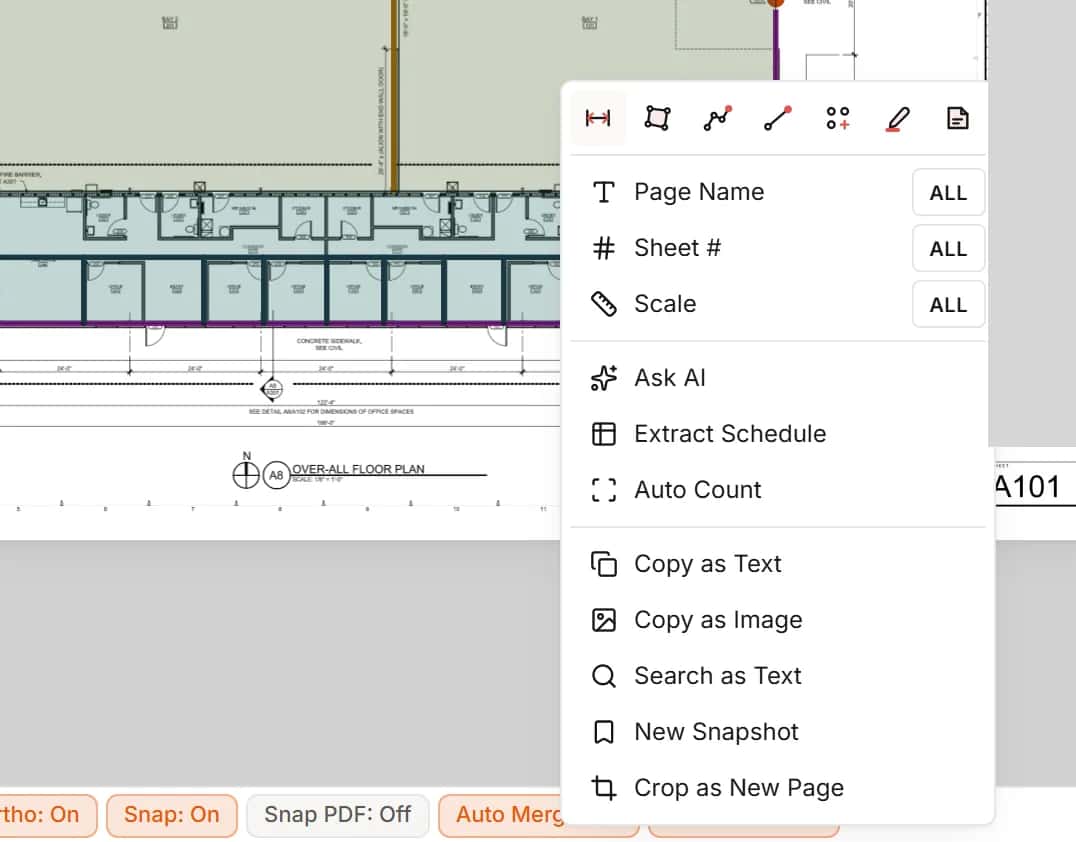
Task: Toggle the Snap PDF: Off setting
Action: click(x=338, y=815)
